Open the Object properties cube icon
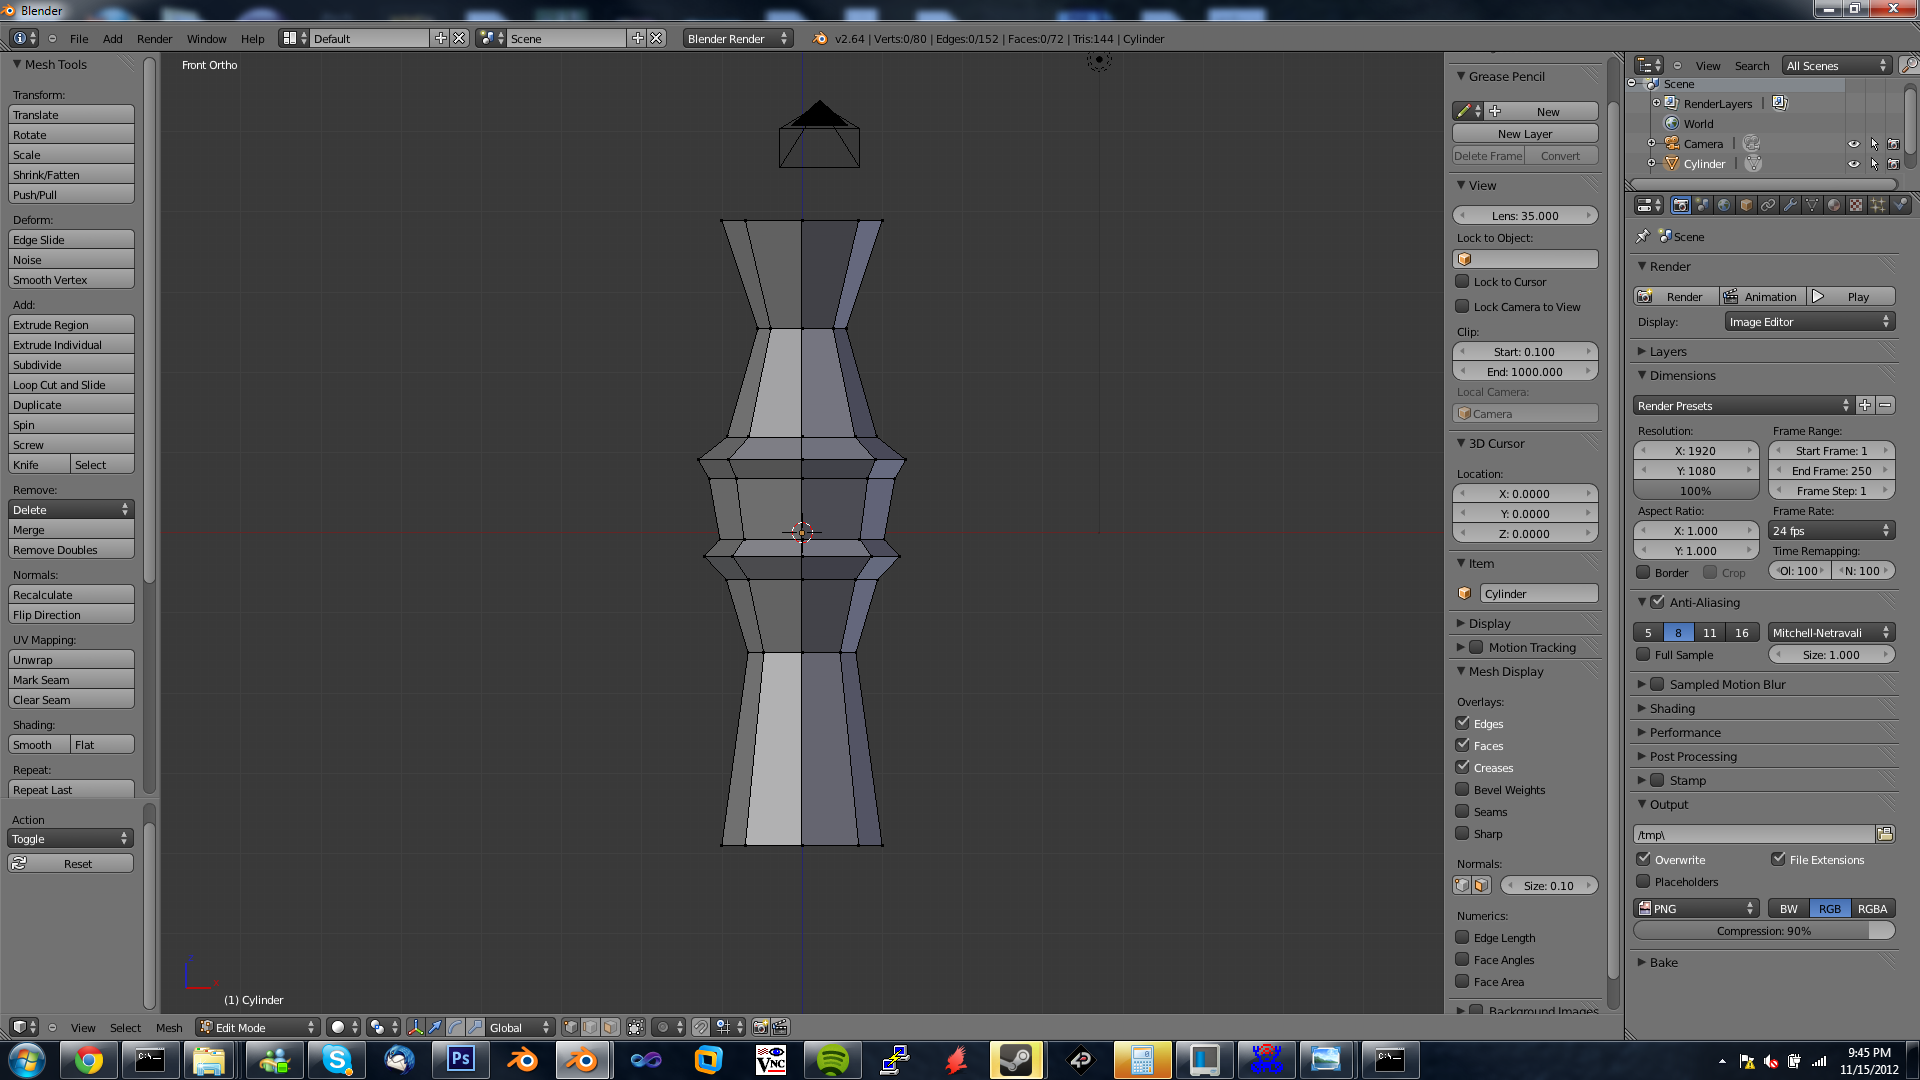Viewport: 1920px width, 1080px height. tap(1746, 205)
